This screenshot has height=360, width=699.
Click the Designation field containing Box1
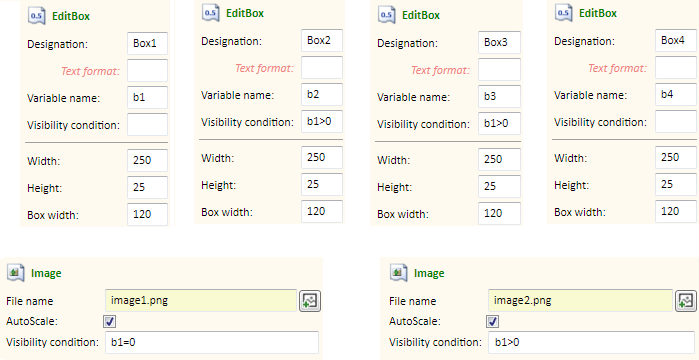148,43
